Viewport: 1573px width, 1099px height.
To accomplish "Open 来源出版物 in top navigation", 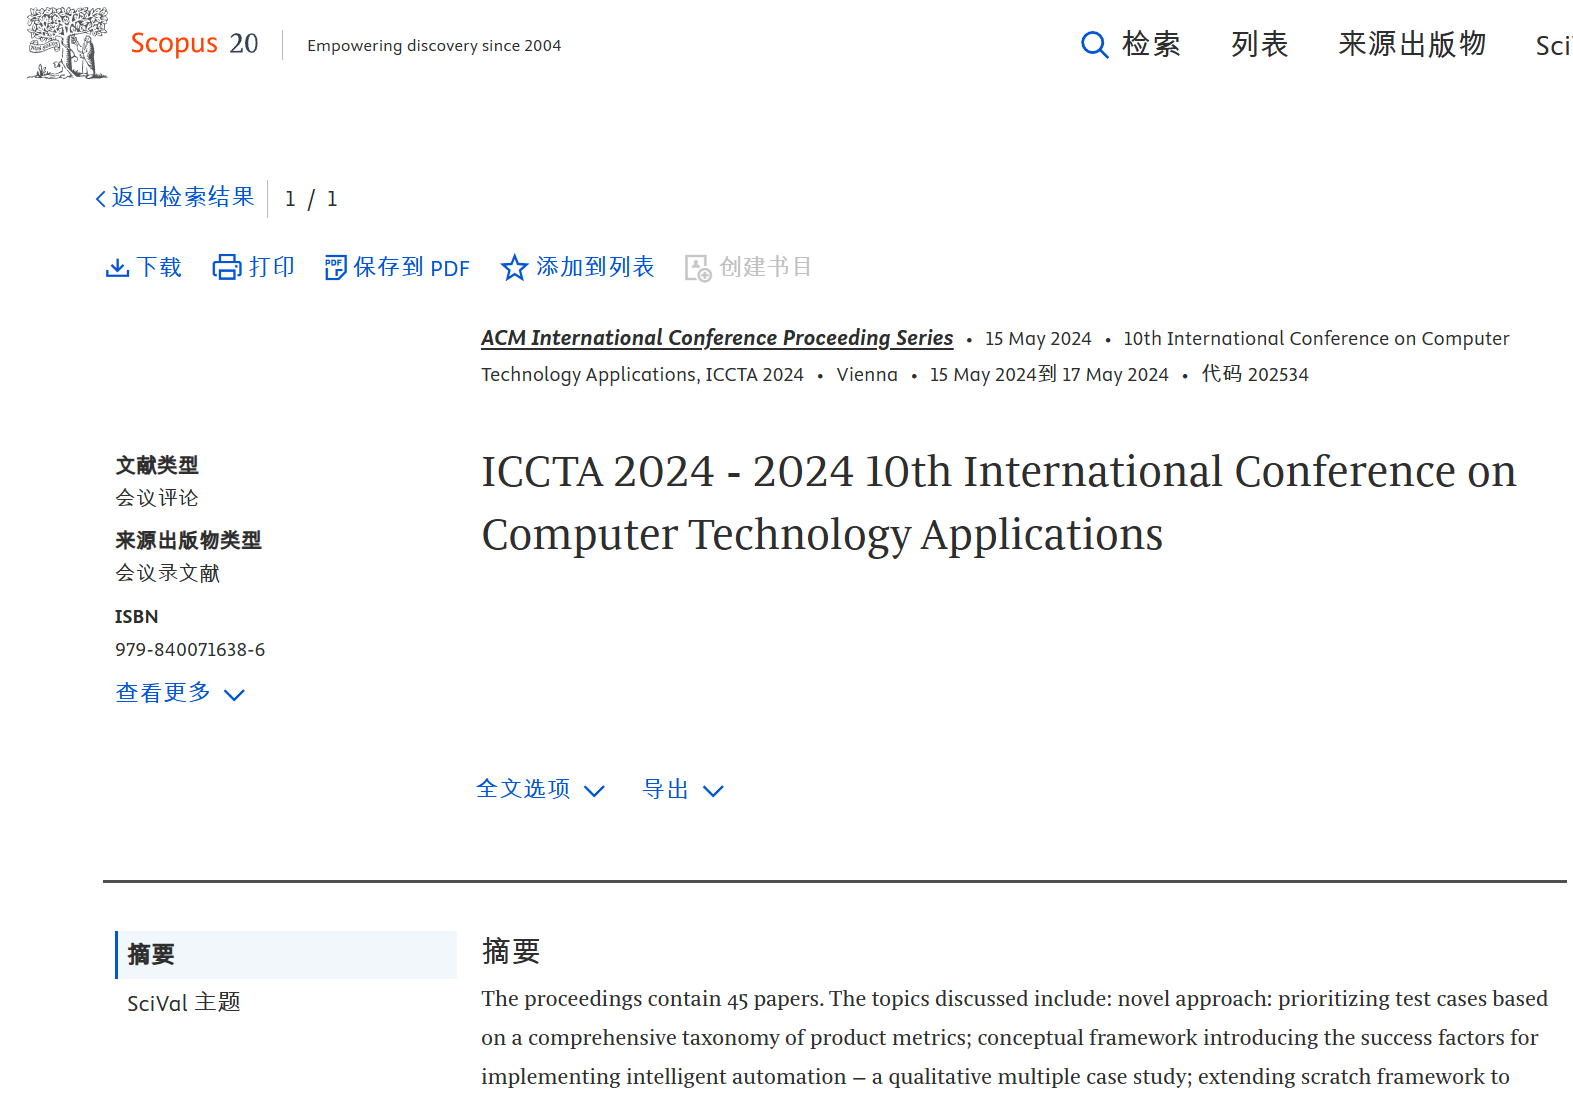I will 1412,45.
